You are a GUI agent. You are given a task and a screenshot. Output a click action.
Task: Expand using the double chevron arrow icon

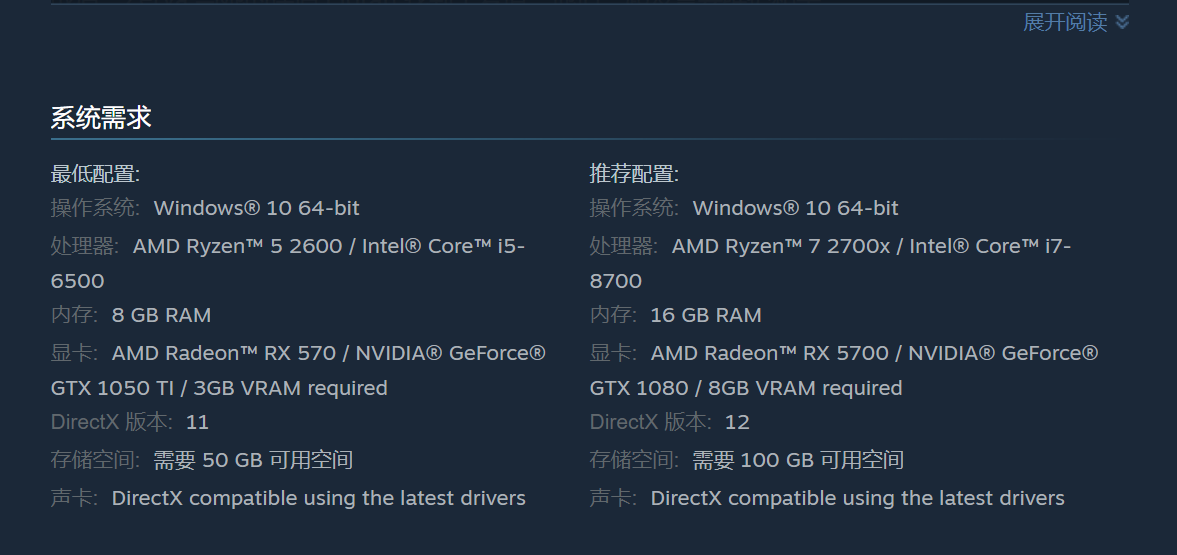click(1122, 22)
